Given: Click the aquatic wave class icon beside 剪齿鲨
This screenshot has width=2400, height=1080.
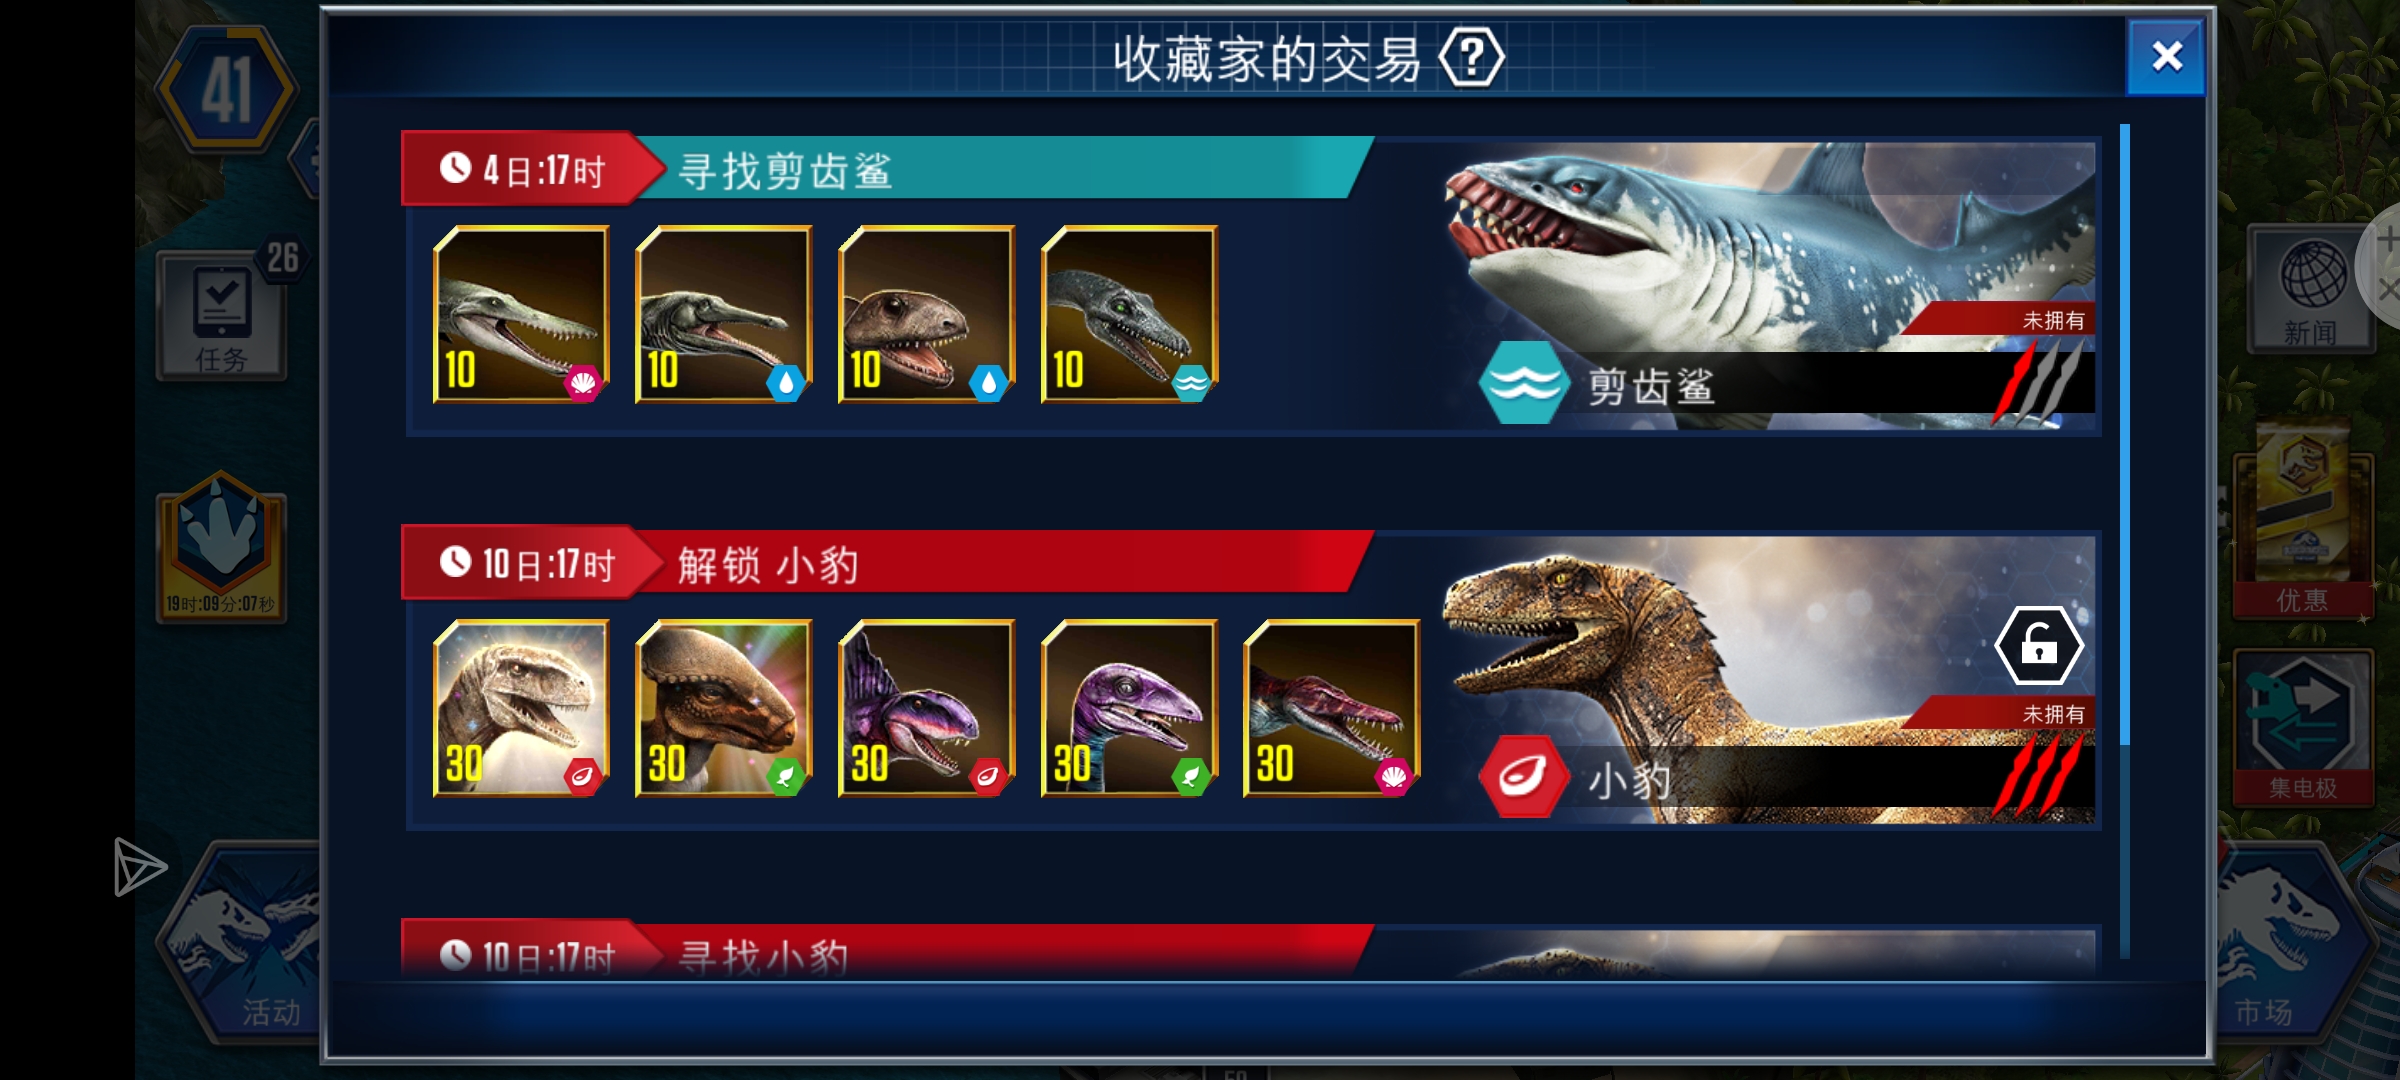Looking at the screenshot, I should (x=1524, y=383).
